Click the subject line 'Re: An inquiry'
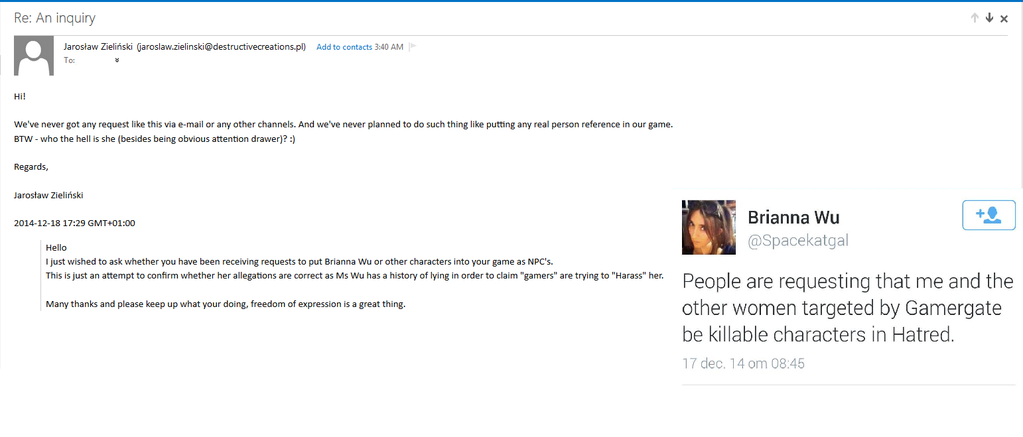This screenshot has height=437, width=1023. point(55,18)
